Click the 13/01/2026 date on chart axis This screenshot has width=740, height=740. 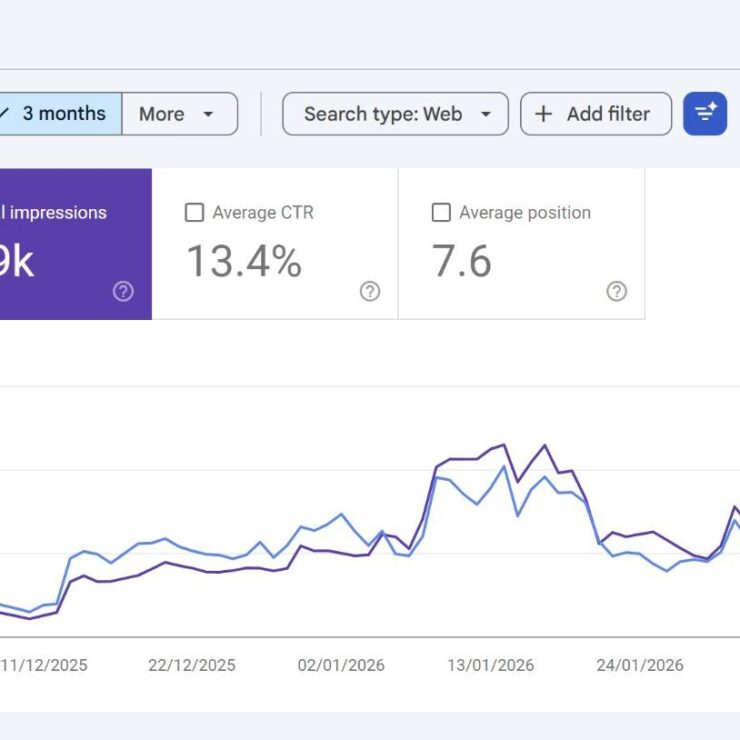coord(491,665)
